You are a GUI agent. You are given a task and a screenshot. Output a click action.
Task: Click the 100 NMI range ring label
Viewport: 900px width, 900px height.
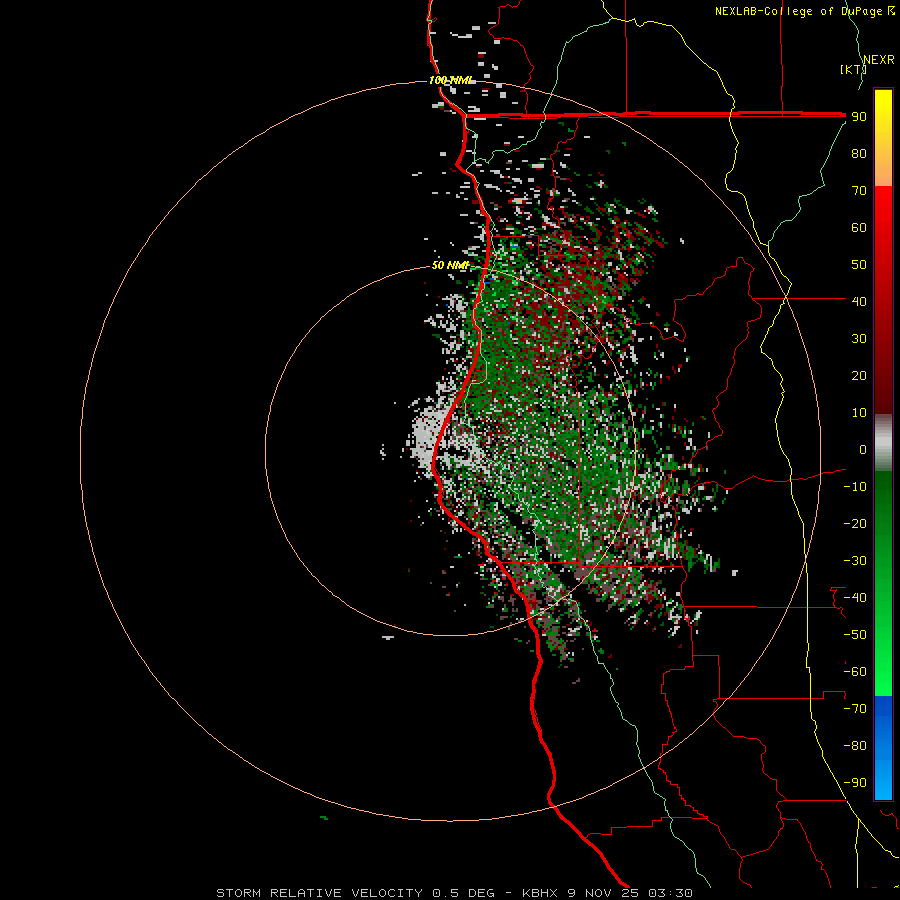(x=451, y=80)
